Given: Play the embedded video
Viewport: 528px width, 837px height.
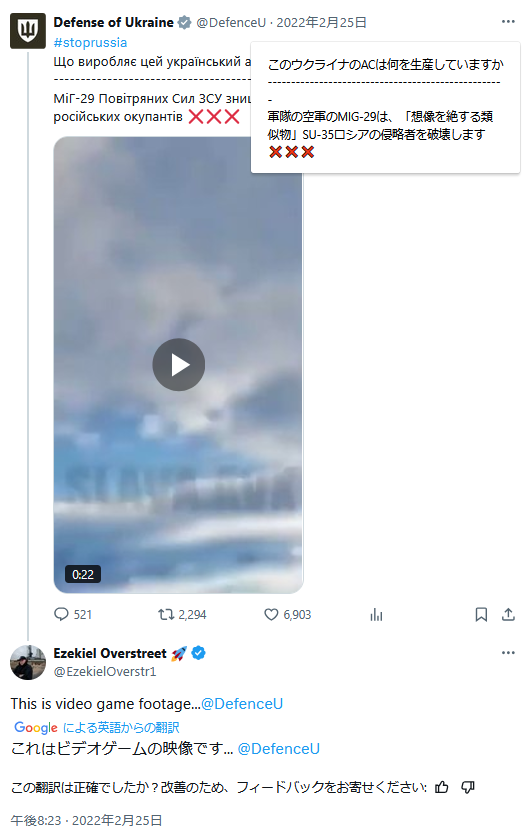Looking at the screenshot, I should click(178, 365).
